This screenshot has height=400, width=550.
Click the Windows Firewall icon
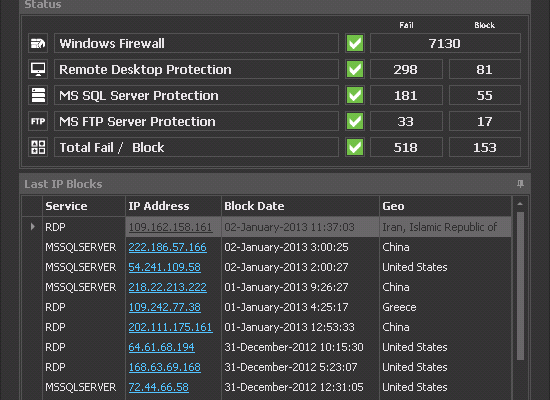click(38, 43)
